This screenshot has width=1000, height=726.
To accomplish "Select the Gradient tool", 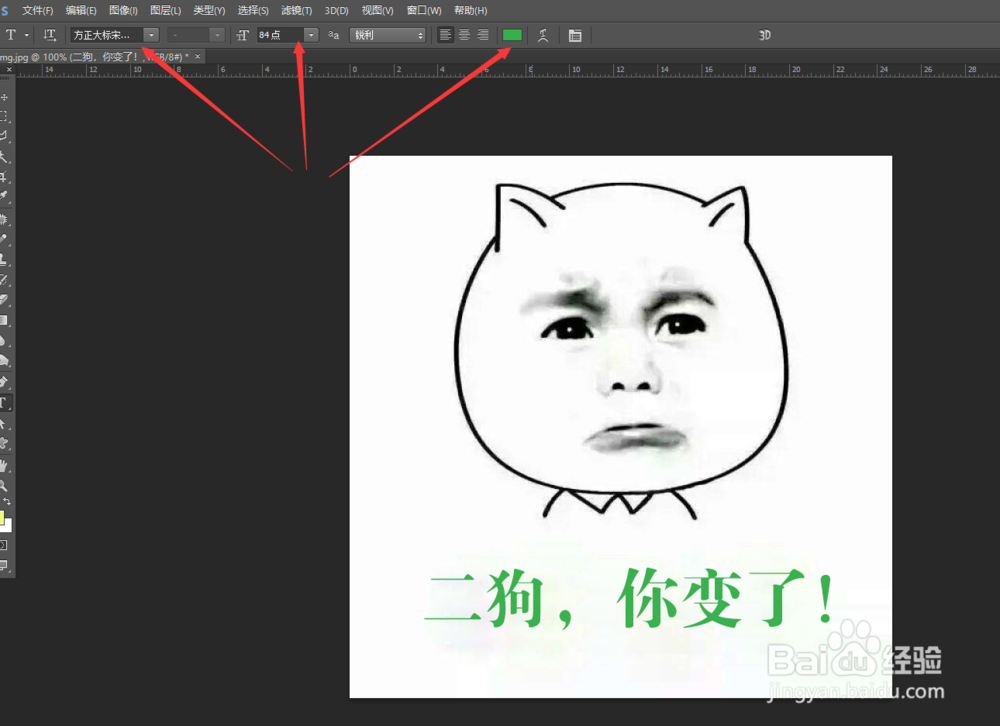I will 4,320.
